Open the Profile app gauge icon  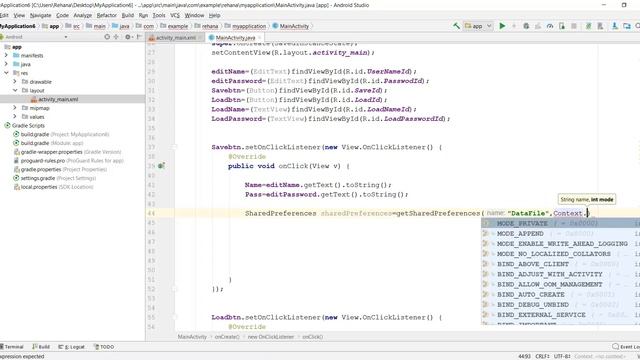(550, 26)
